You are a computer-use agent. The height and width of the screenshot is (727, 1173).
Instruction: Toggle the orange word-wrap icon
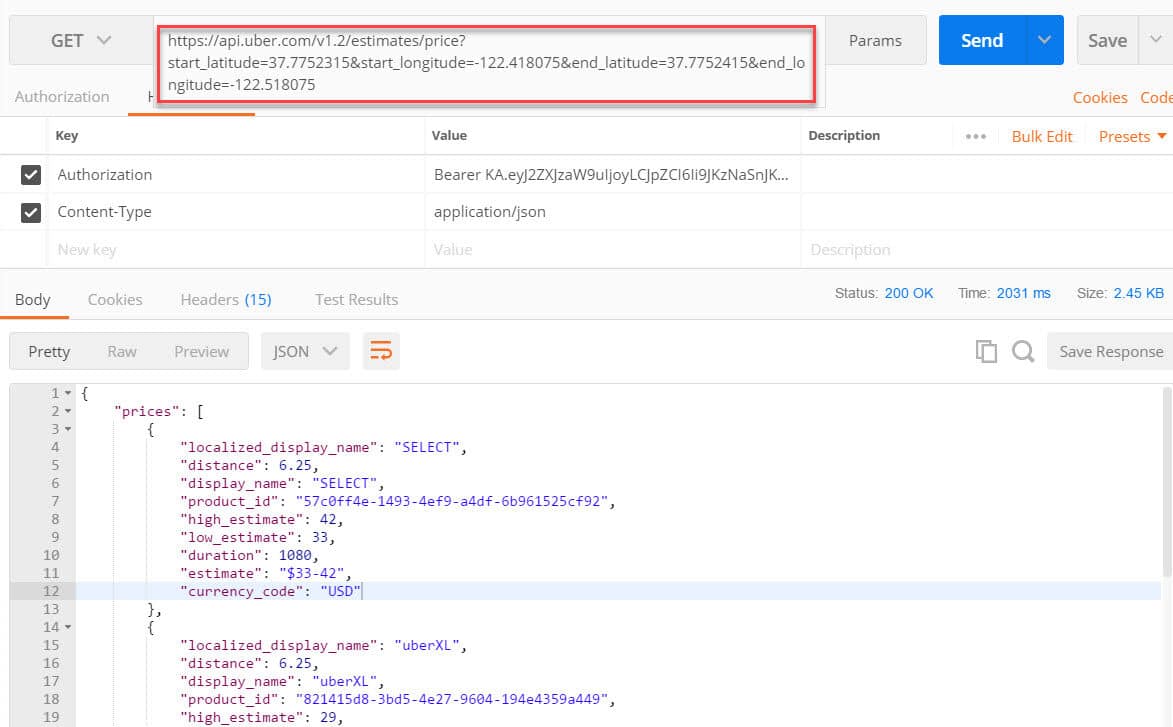coord(381,351)
